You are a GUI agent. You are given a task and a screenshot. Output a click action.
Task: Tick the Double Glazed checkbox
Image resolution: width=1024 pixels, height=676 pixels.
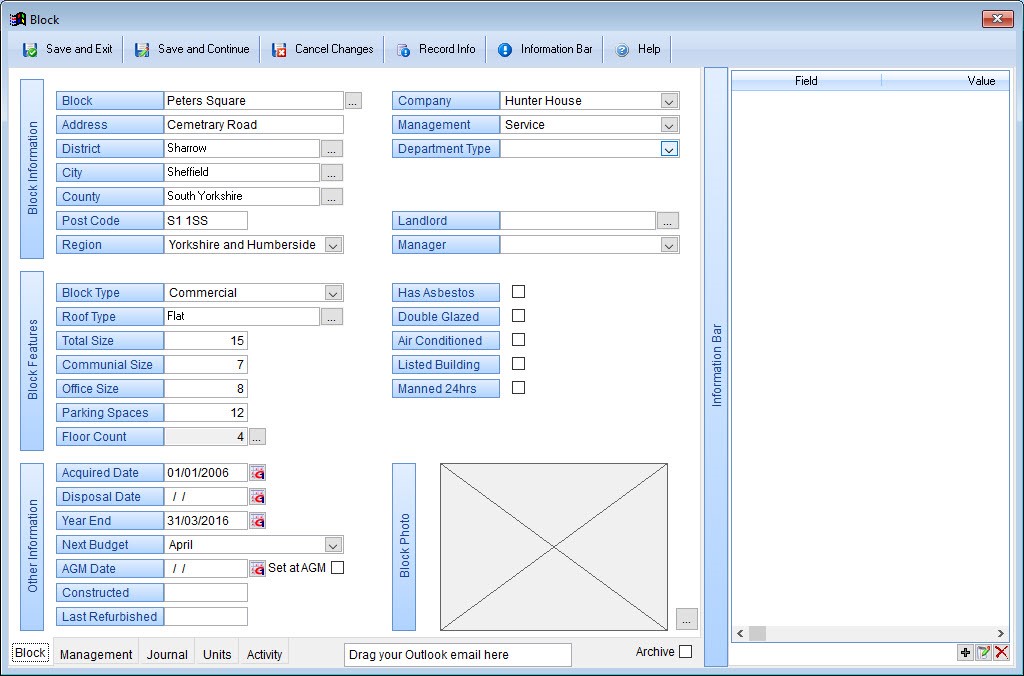[518, 316]
